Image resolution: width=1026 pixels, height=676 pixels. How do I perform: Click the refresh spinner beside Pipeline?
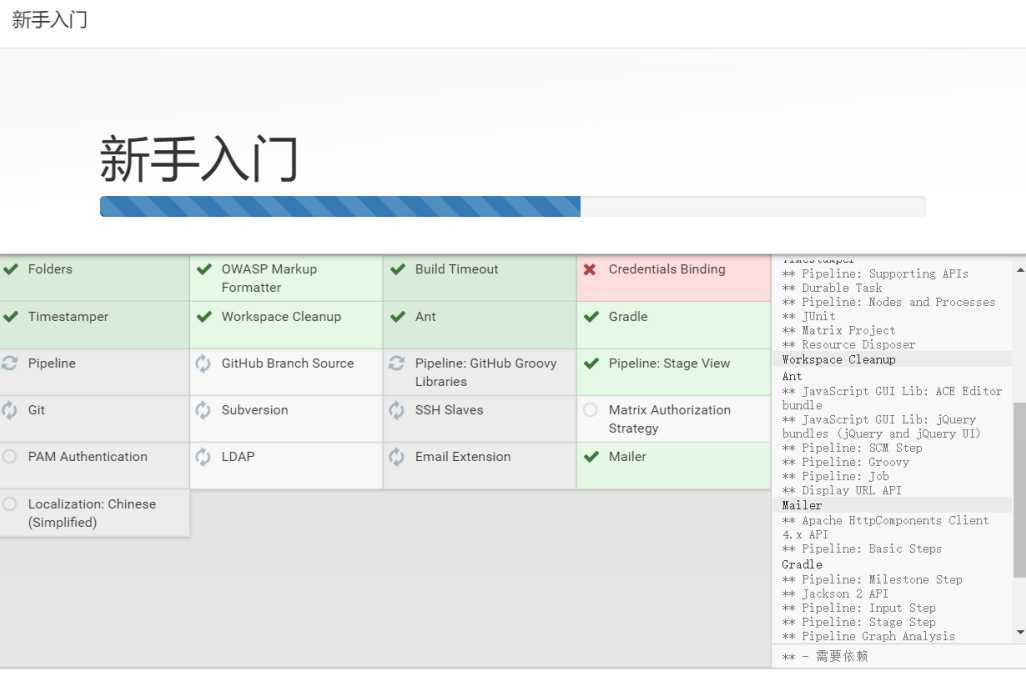9,363
